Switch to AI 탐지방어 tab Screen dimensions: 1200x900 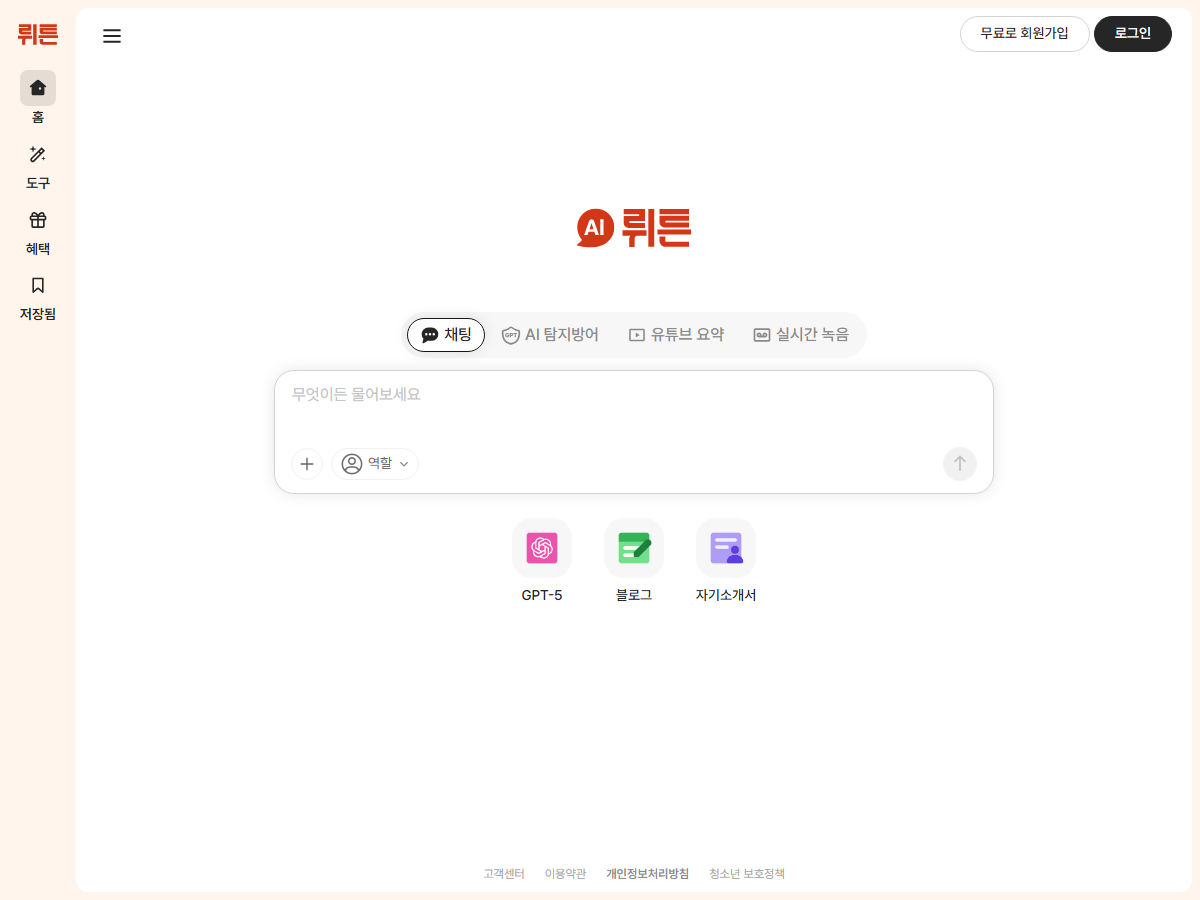point(550,335)
